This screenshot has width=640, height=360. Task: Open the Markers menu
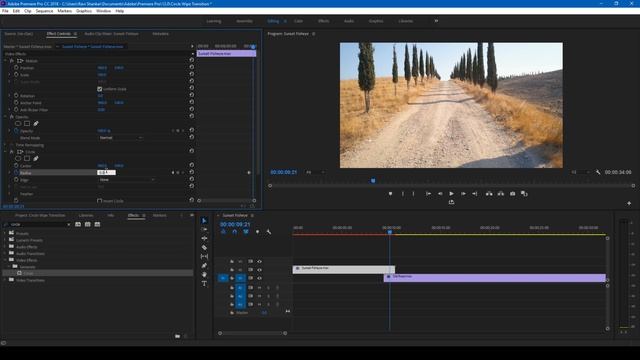[64, 11]
